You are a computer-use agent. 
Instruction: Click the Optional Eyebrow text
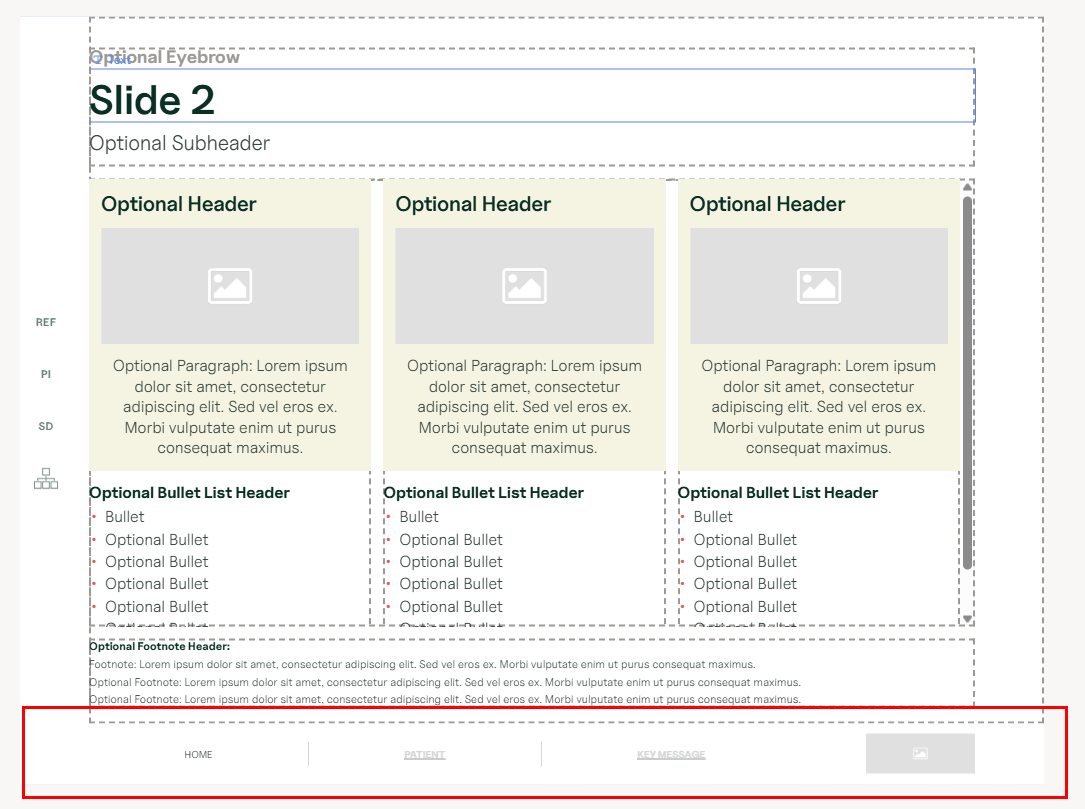[x=165, y=57]
